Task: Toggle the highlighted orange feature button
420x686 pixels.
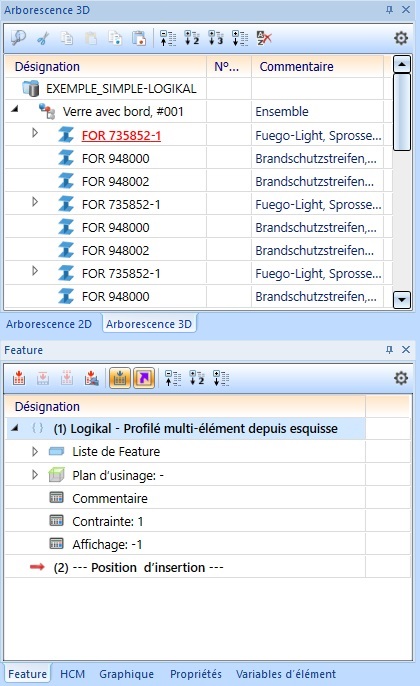Action: [x=120, y=378]
